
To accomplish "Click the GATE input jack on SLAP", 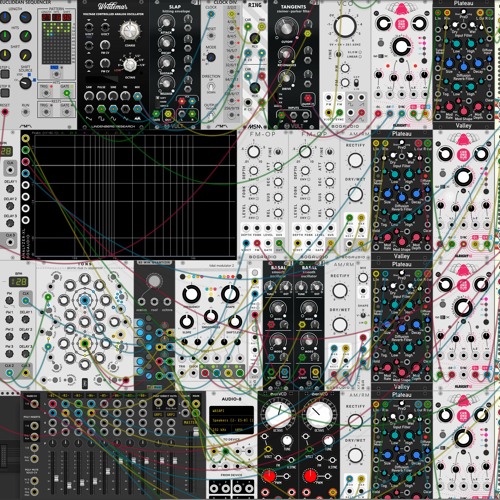I will click(x=156, y=114).
